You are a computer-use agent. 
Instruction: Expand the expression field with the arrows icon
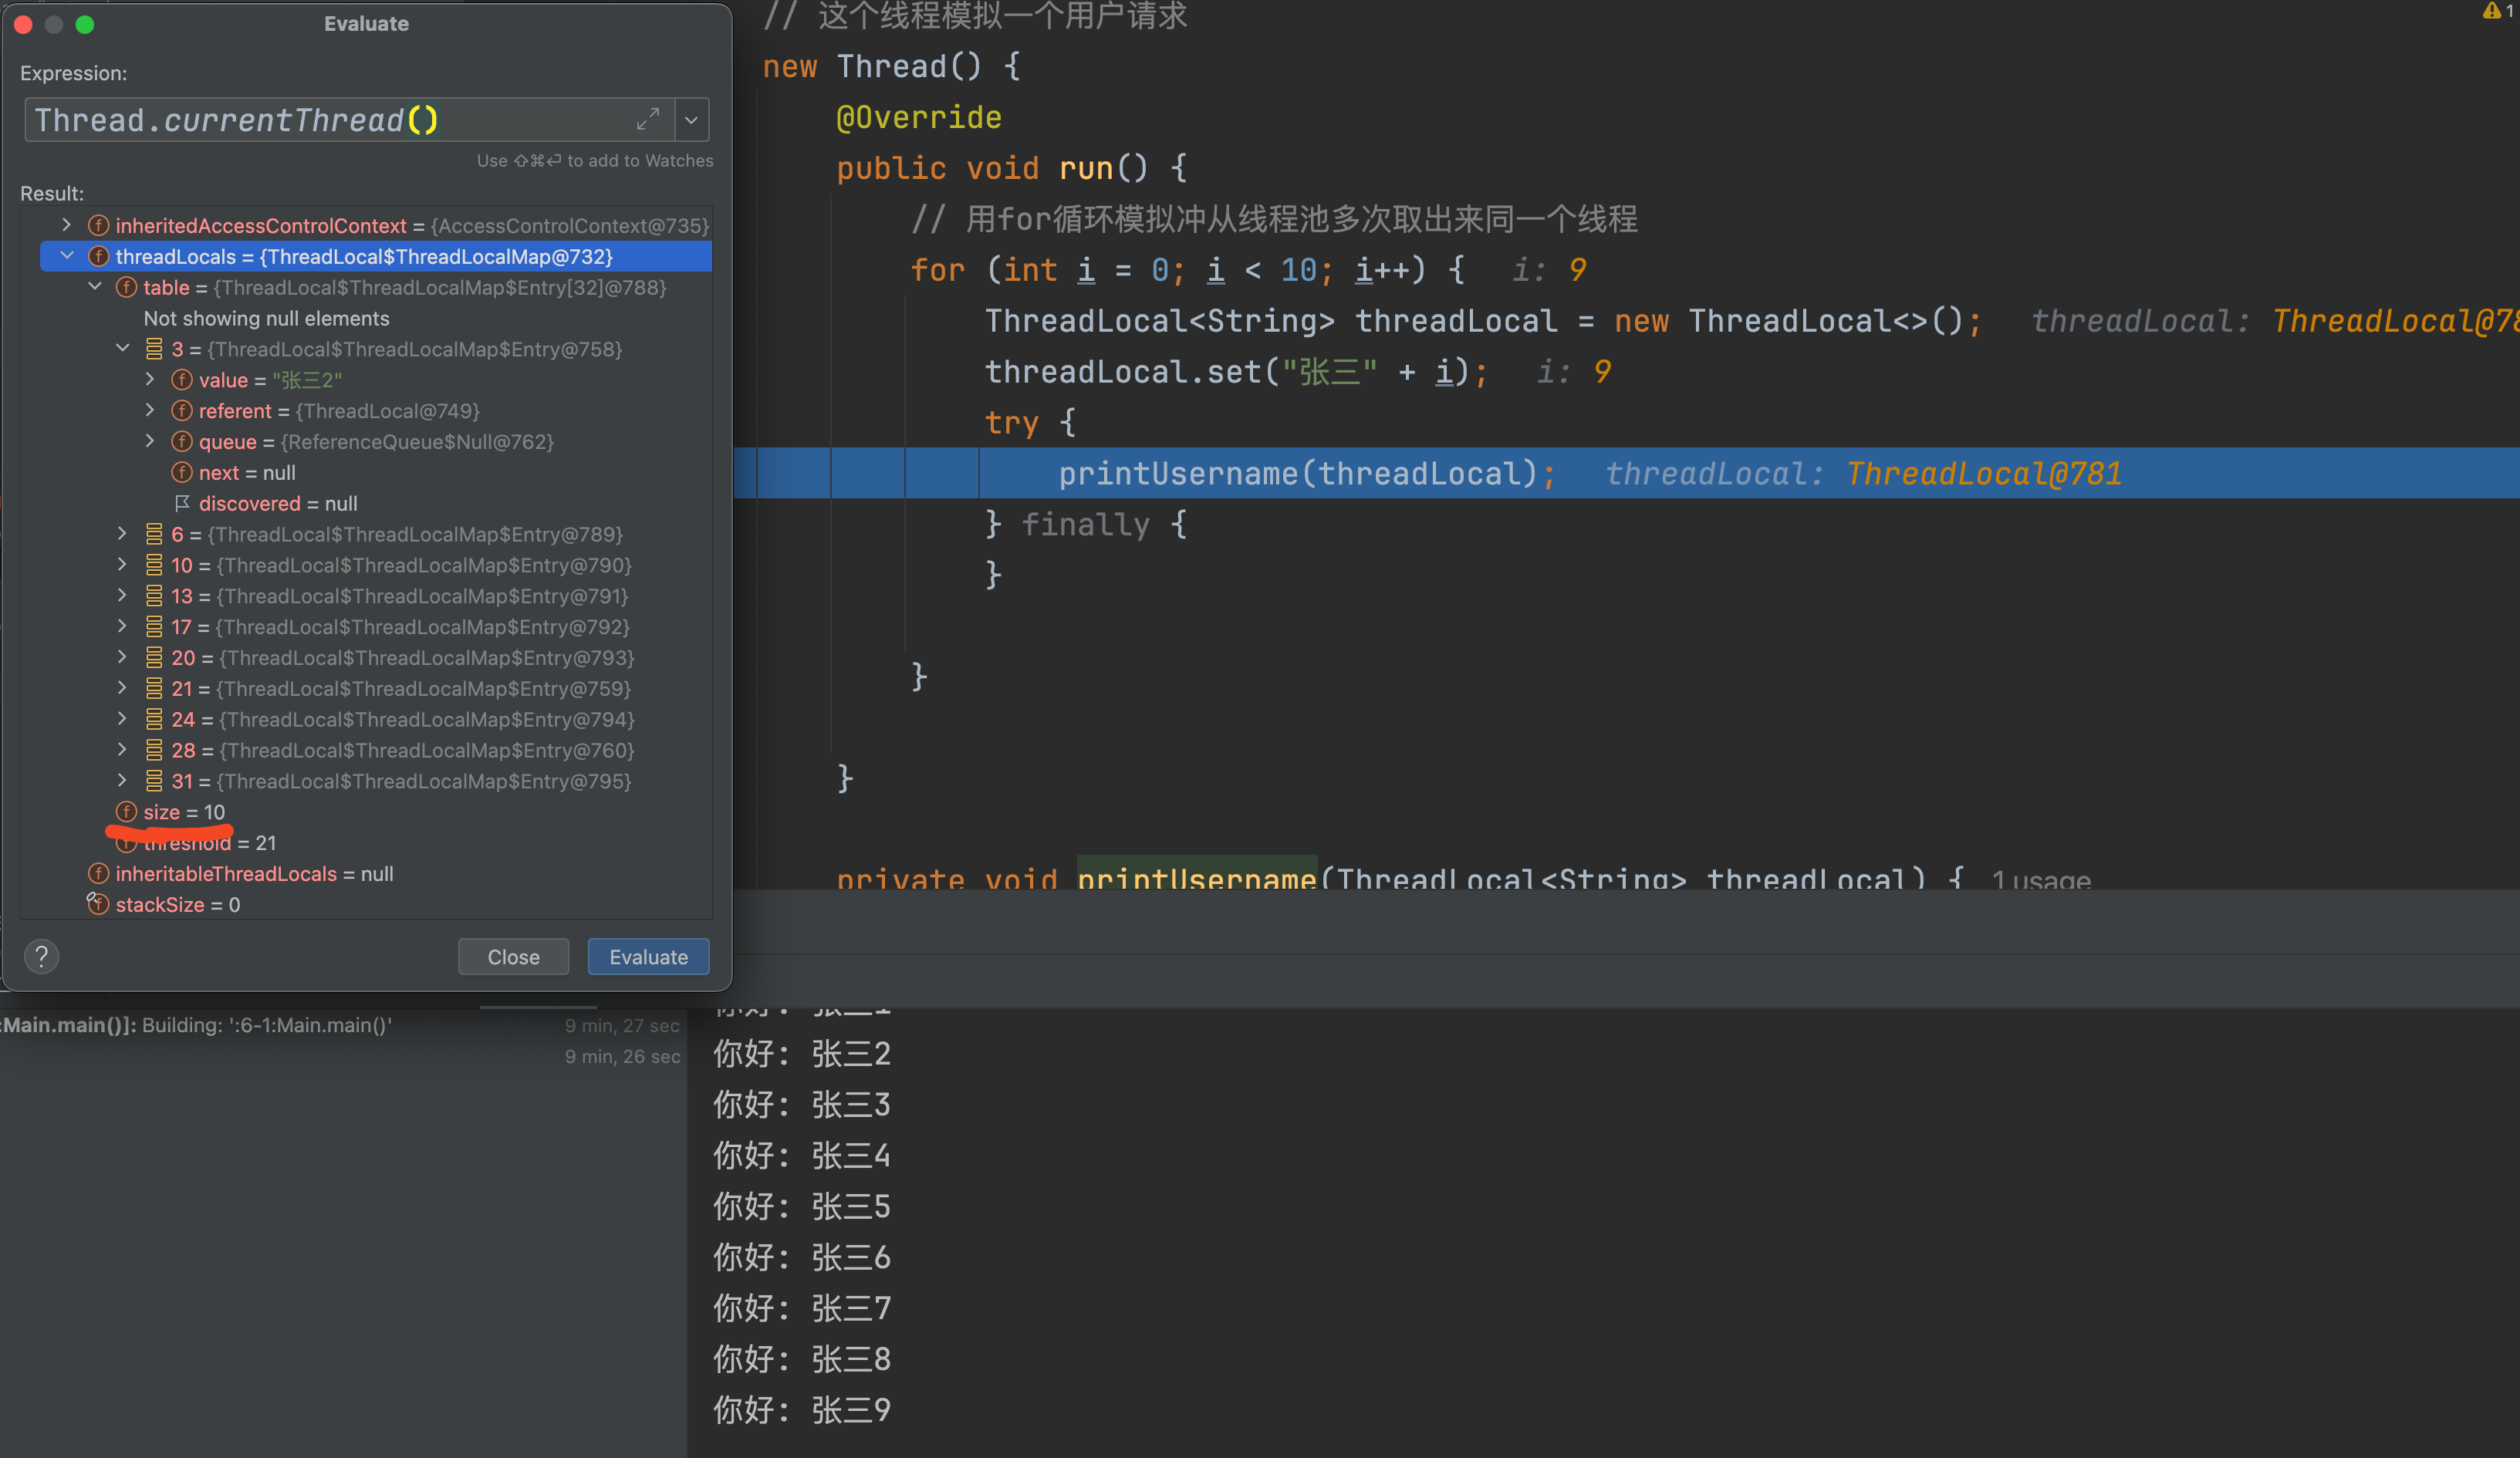pos(648,119)
